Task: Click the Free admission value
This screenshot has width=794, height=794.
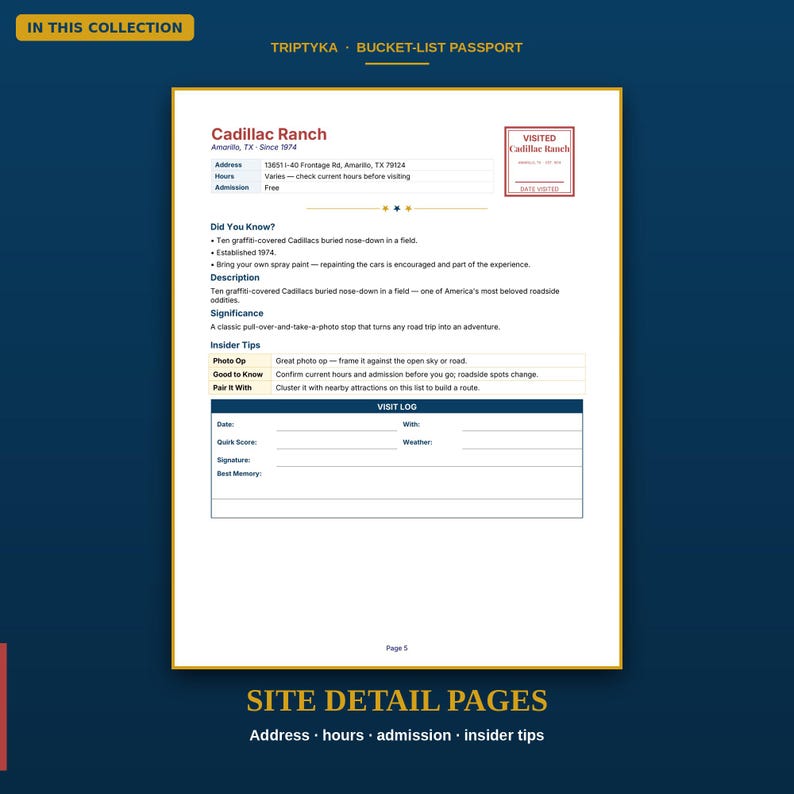Action: pos(272,188)
